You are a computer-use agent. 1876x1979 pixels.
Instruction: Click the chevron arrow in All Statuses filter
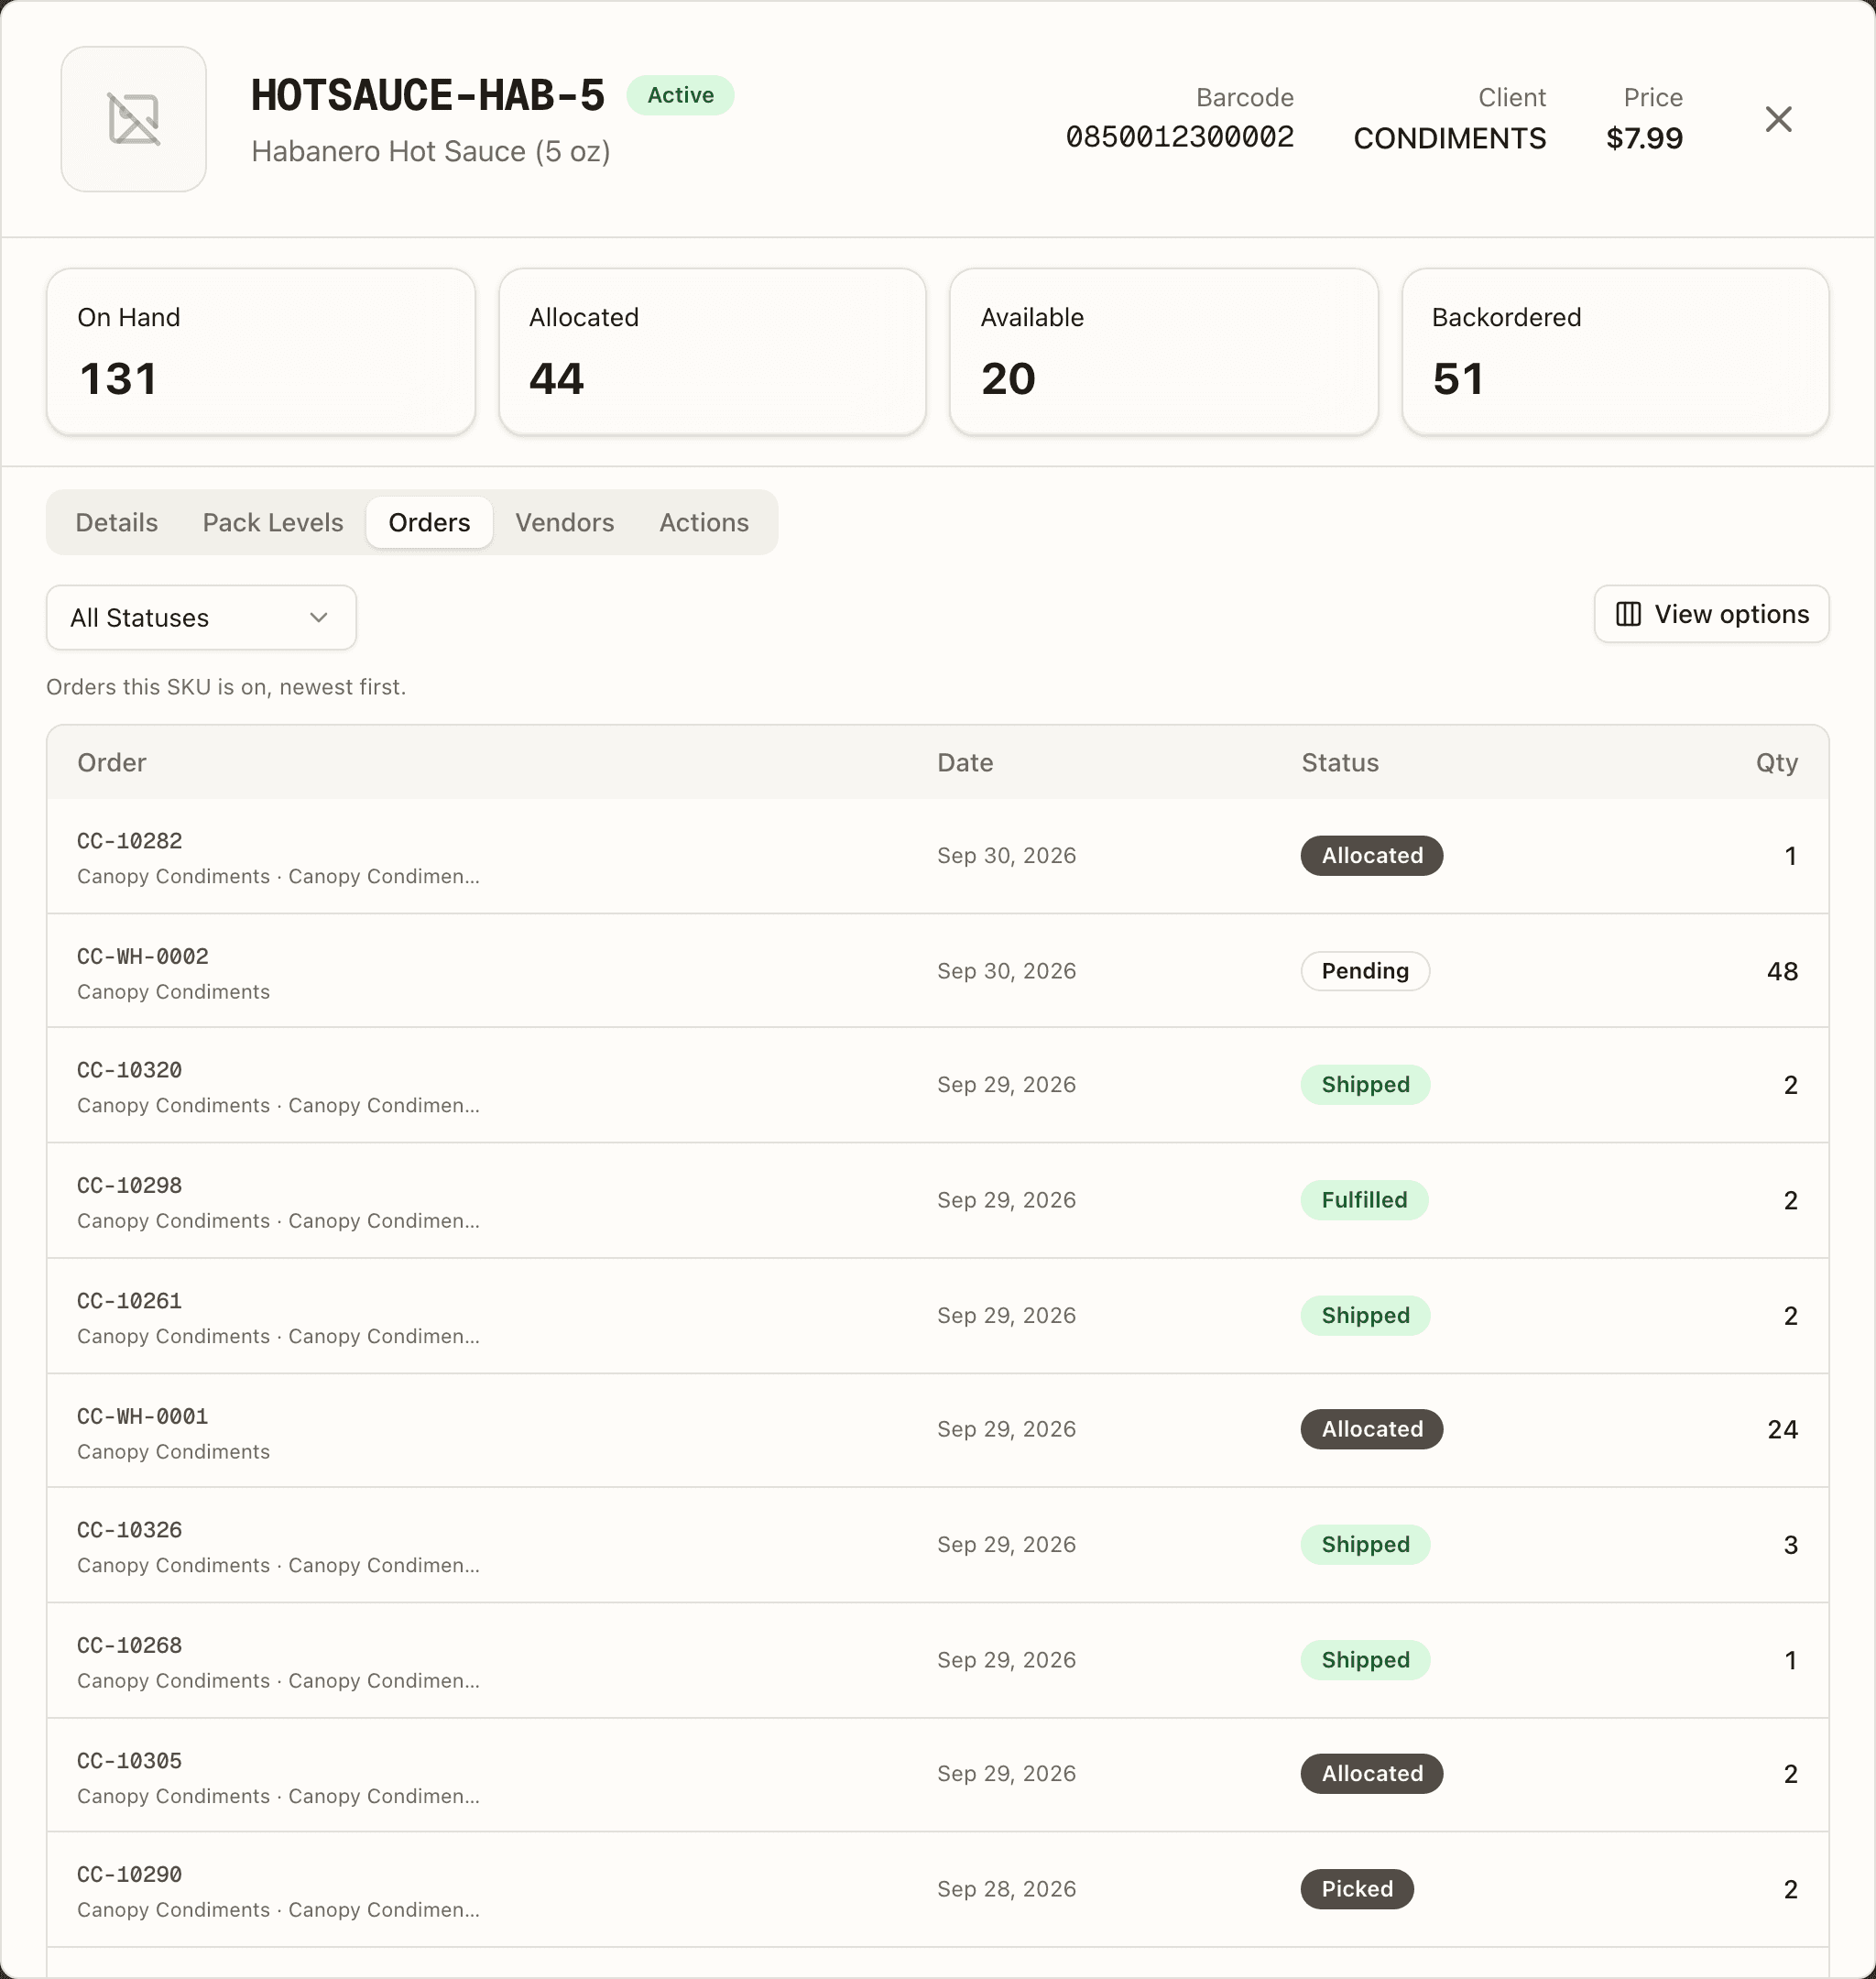[x=319, y=618]
